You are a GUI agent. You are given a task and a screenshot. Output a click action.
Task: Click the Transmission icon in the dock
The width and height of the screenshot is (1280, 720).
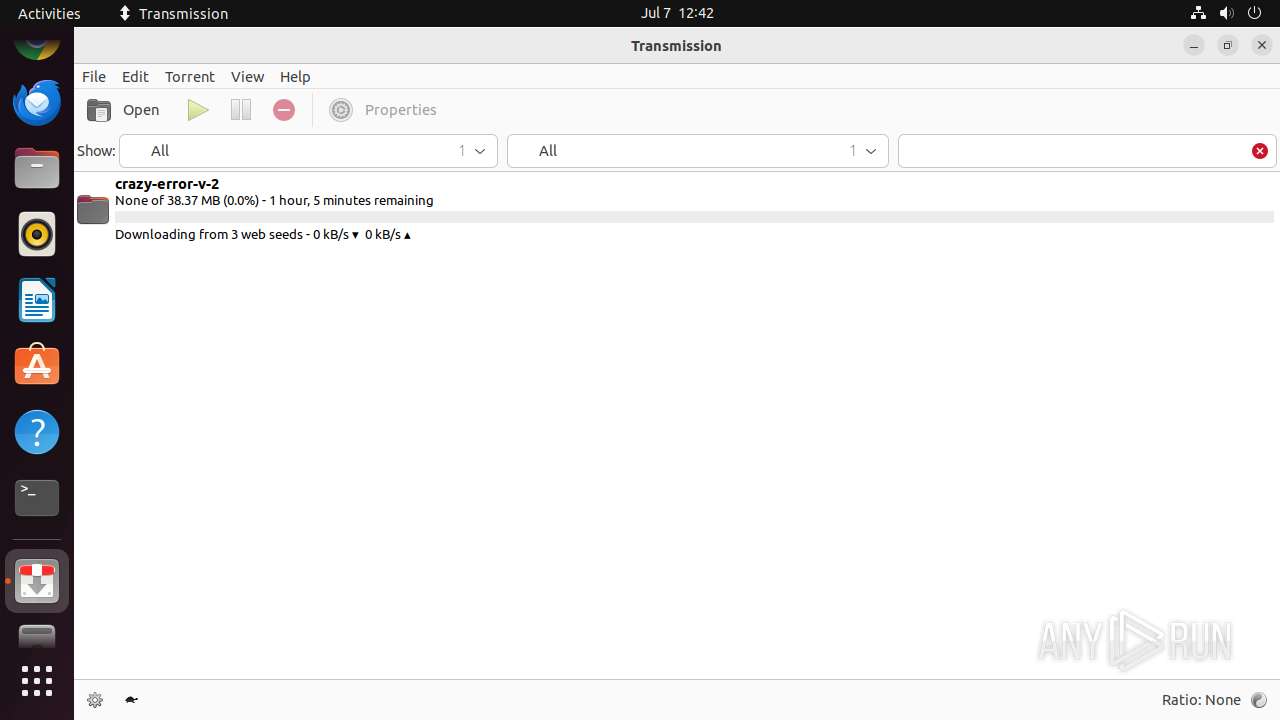[x=37, y=581]
